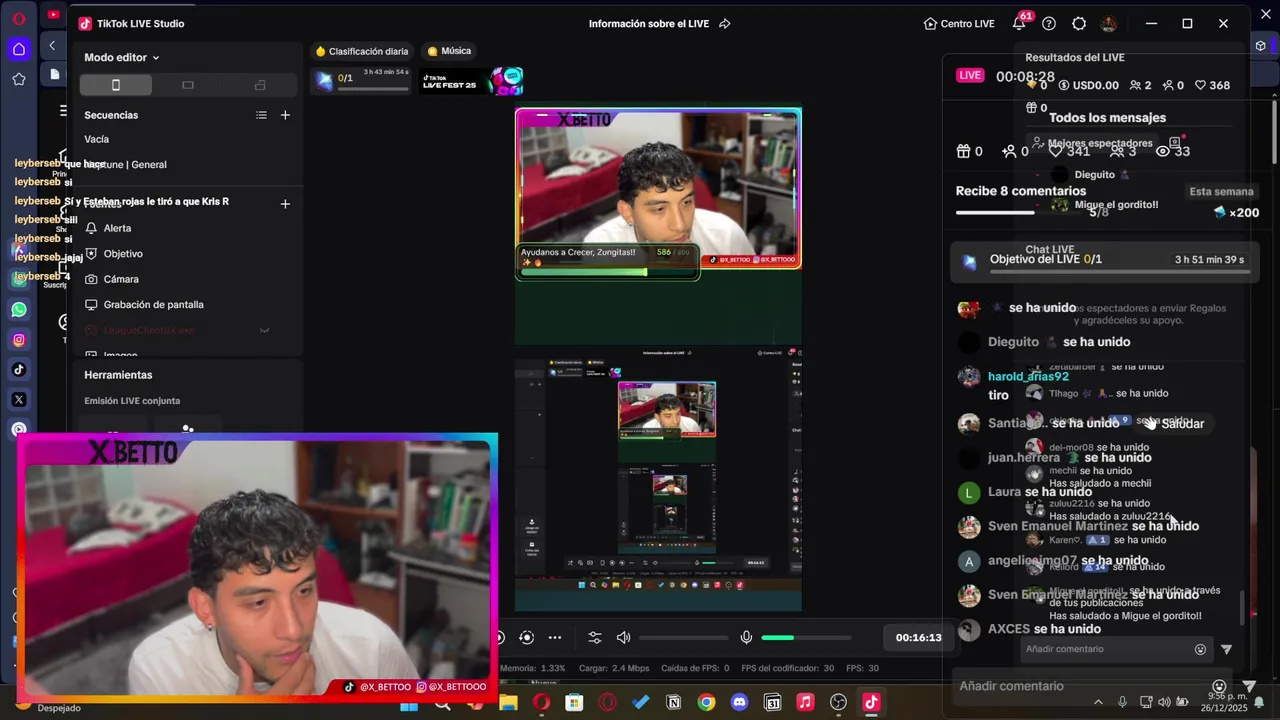
Task: Mute the microphone
Action: 746,637
